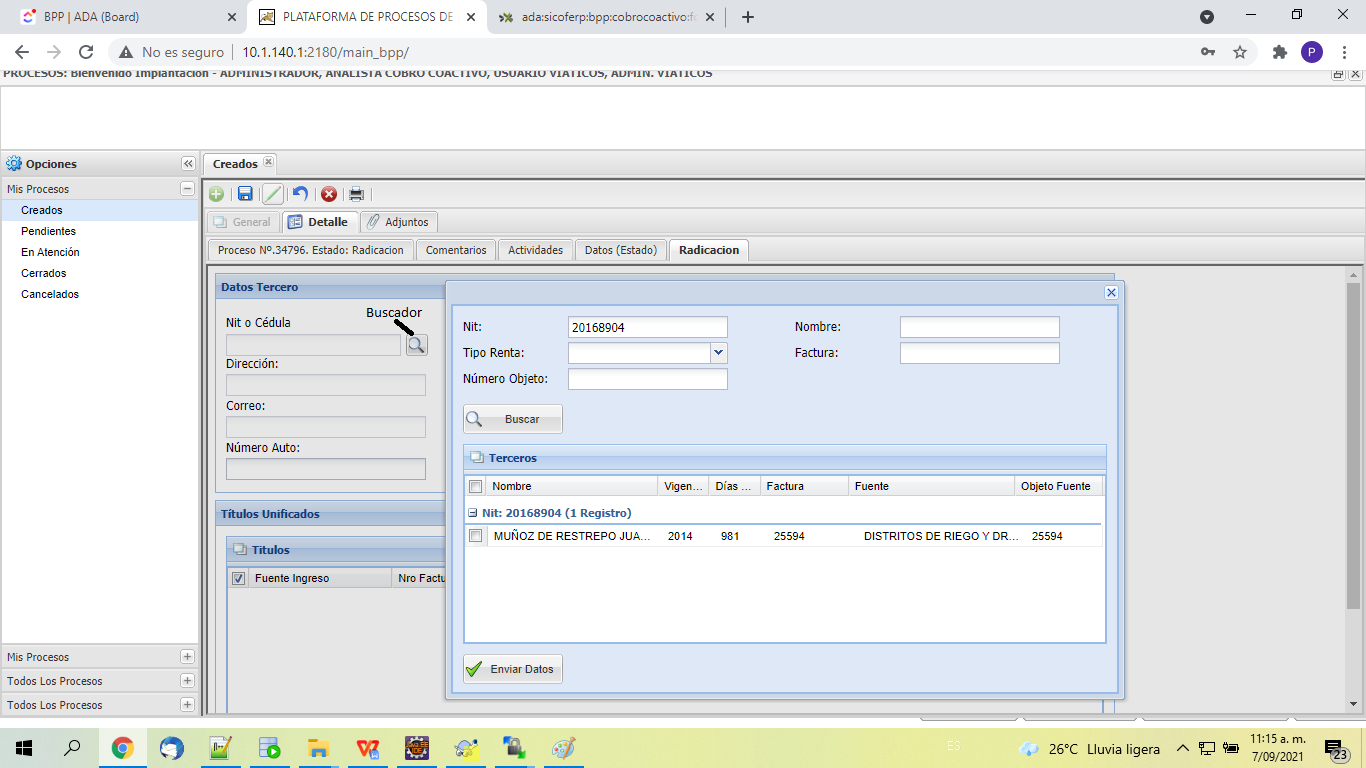1366x768 pixels.
Task: Collapse the Opciones side panel
Action: click(187, 164)
